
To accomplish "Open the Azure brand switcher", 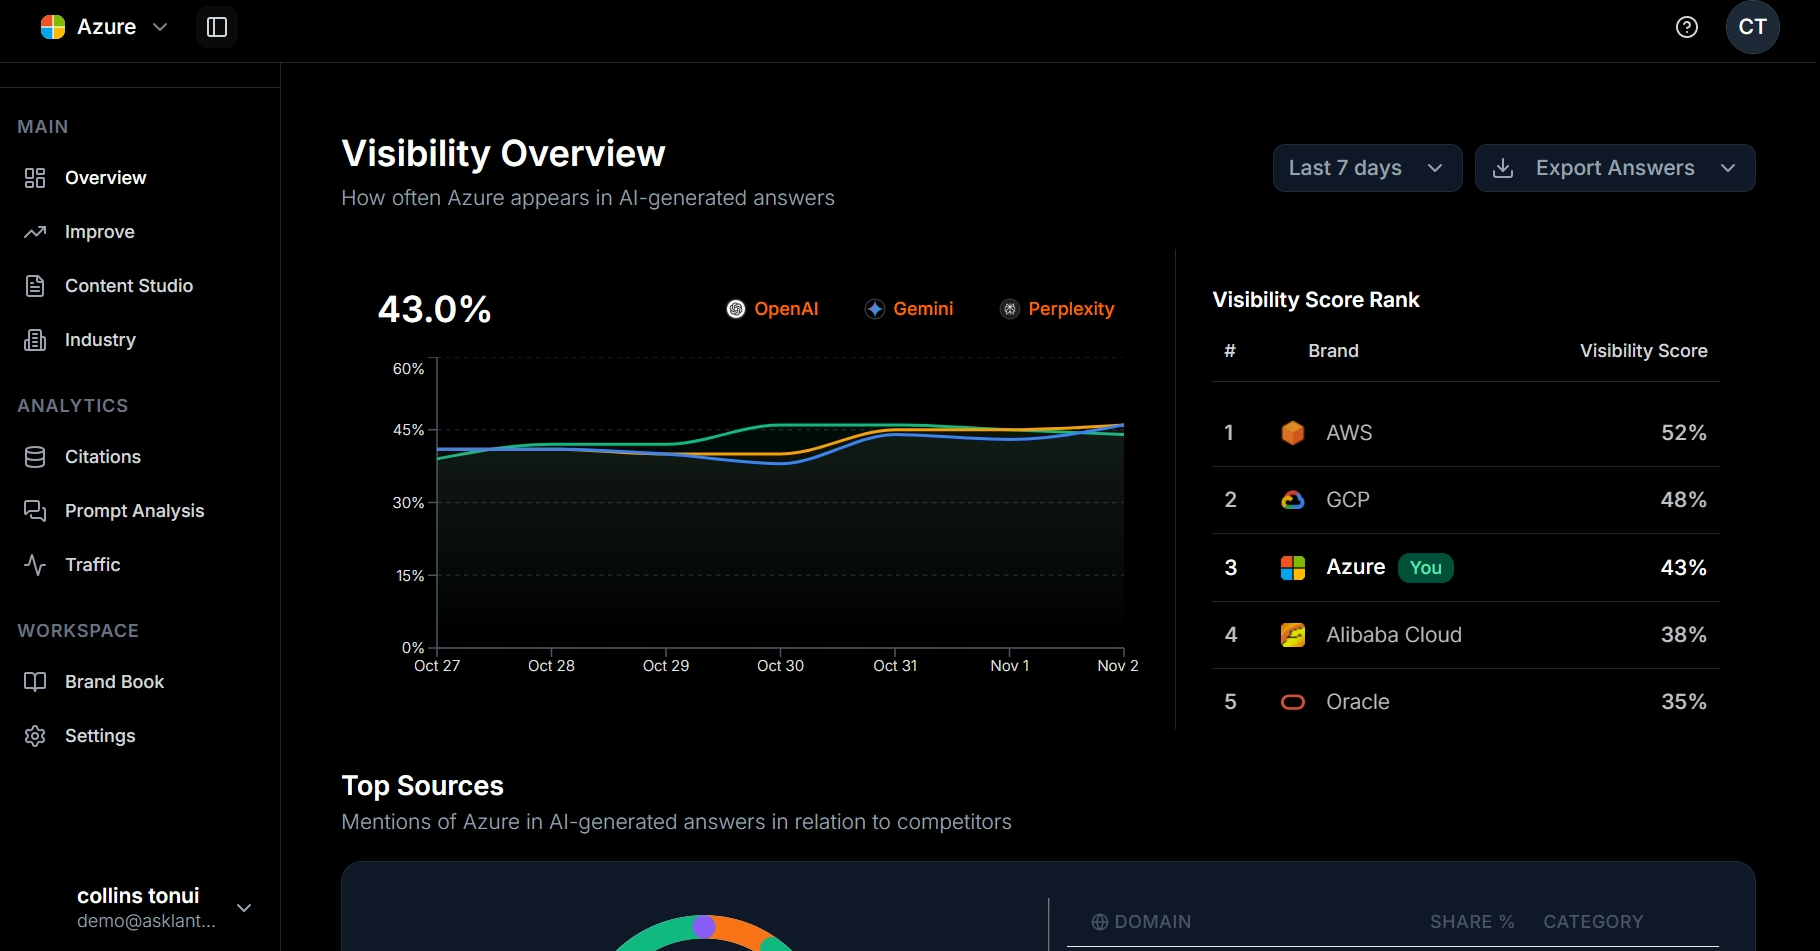I will pos(104,27).
